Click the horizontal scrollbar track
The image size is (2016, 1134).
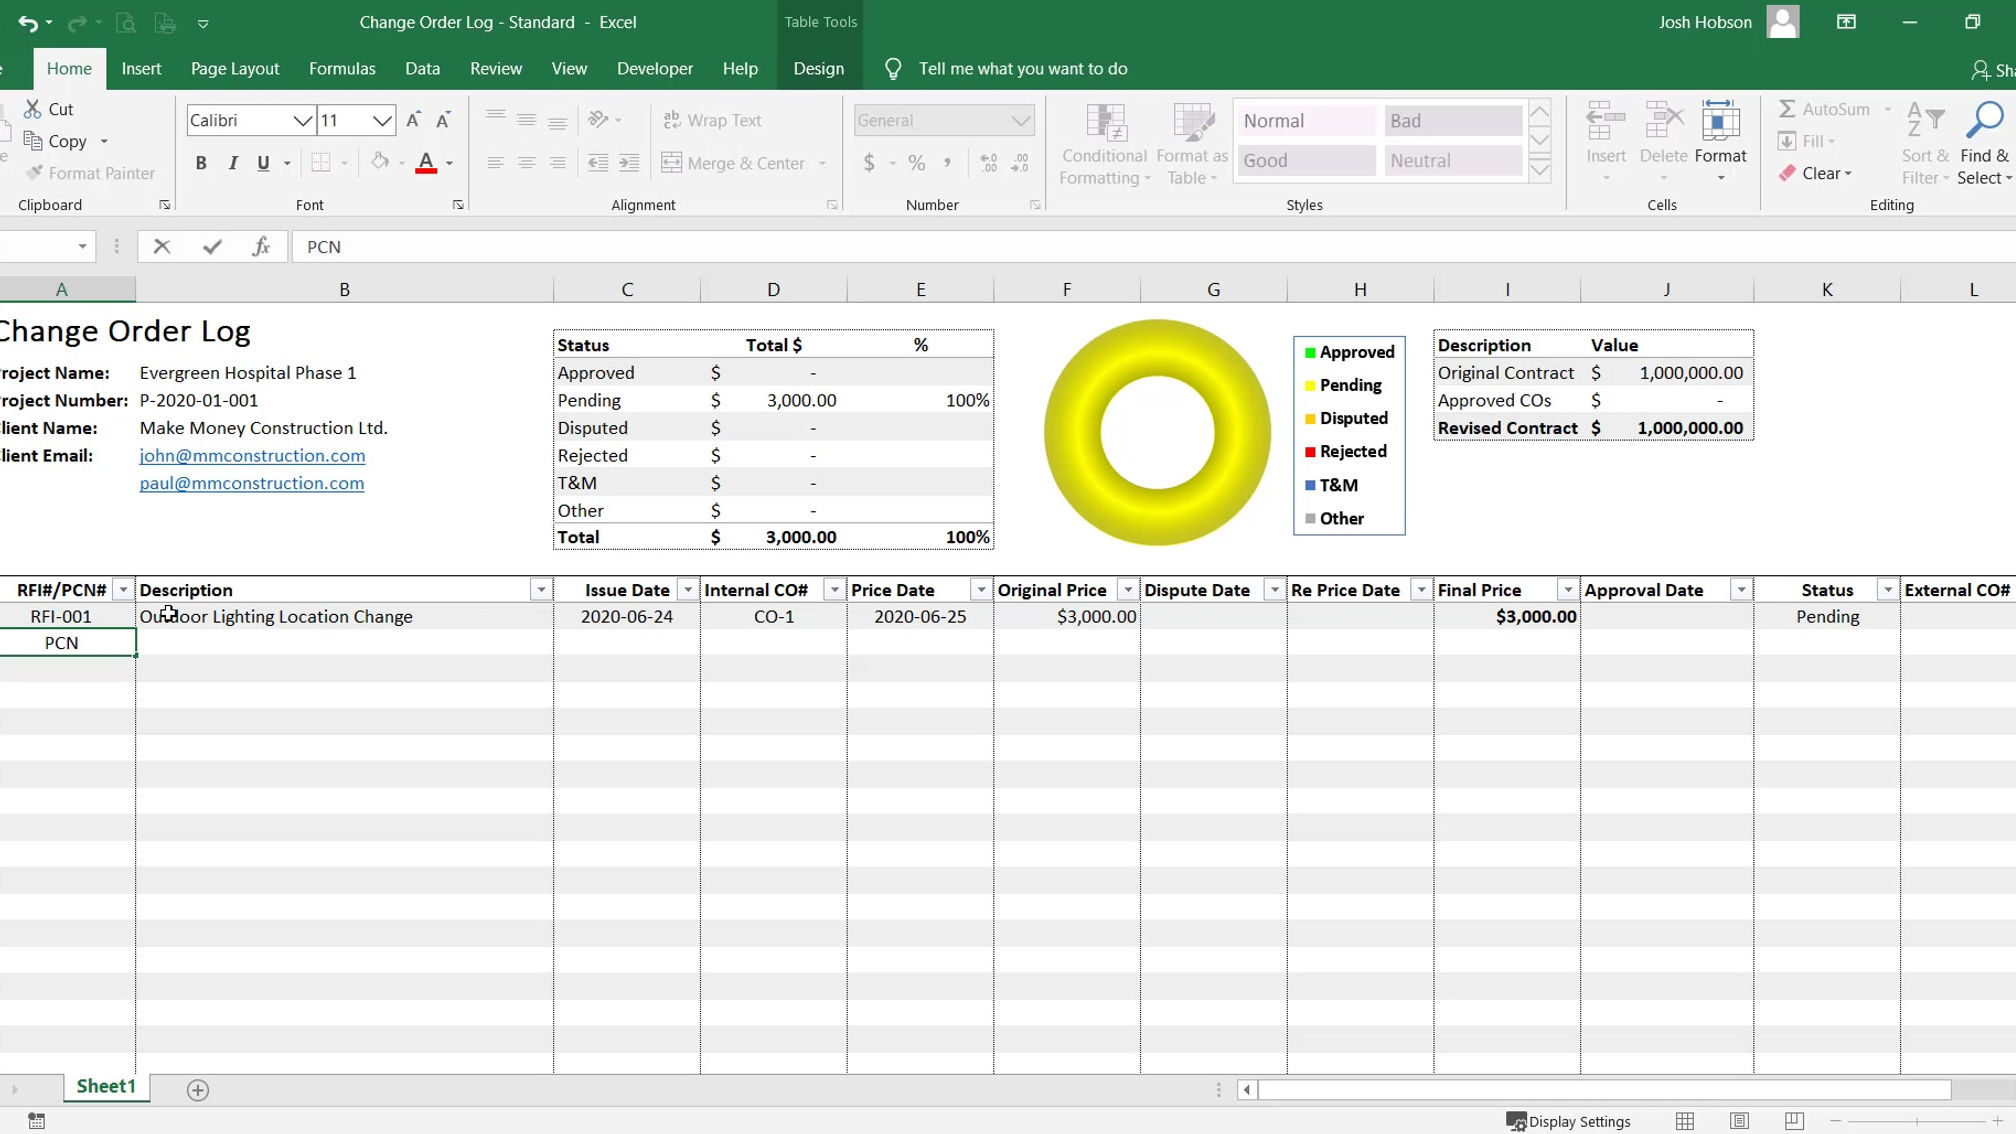(1604, 1090)
